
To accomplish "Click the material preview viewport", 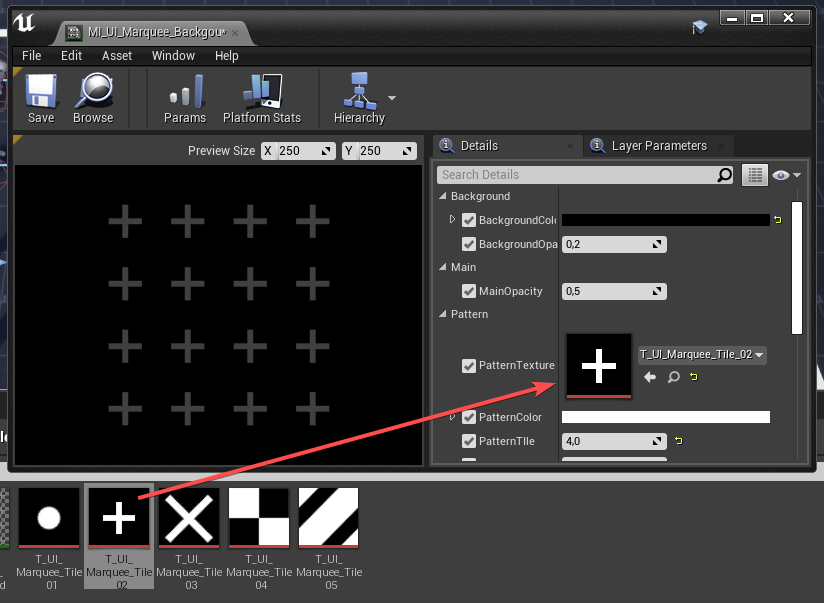I will pyautogui.click(x=219, y=315).
